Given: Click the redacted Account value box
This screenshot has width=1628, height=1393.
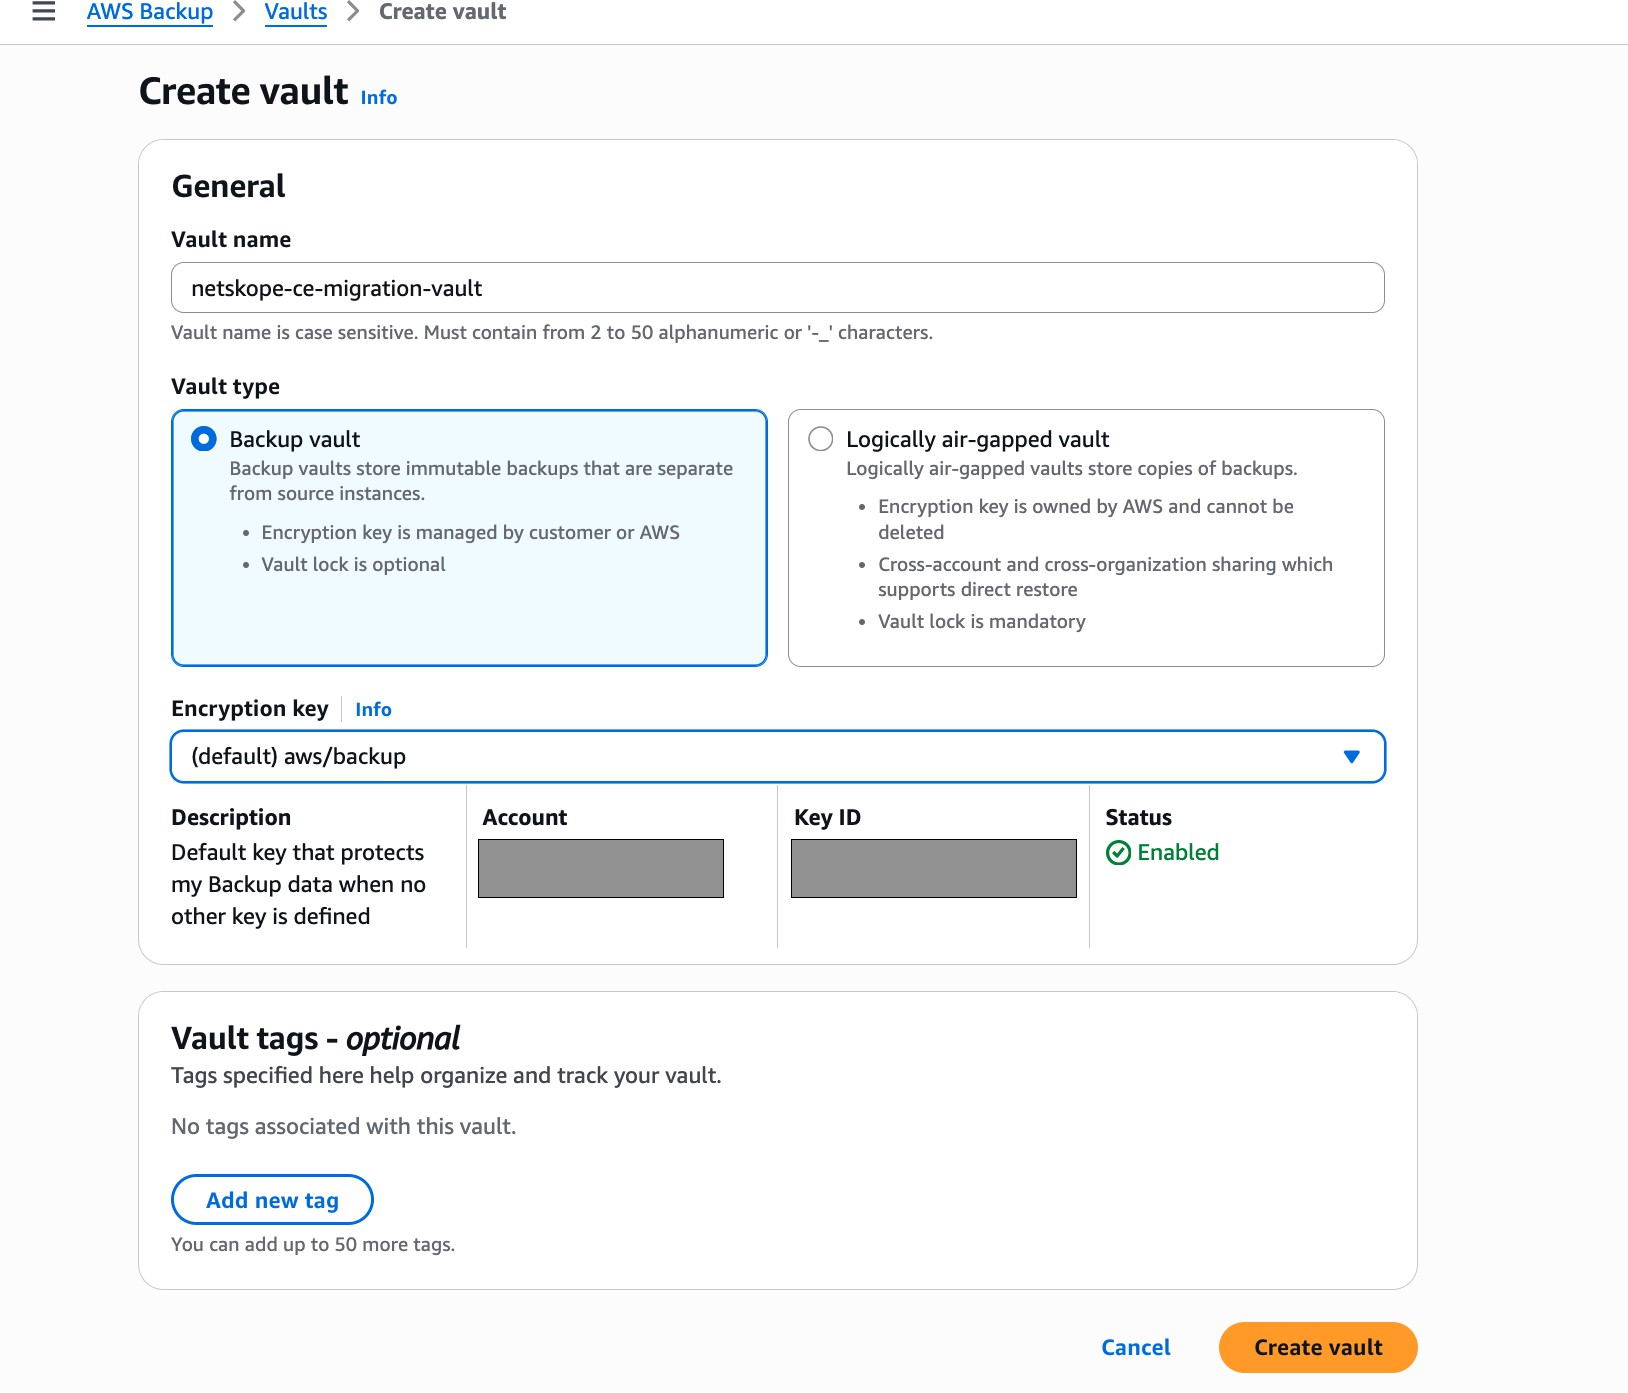Looking at the screenshot, I should coord(601,868).
